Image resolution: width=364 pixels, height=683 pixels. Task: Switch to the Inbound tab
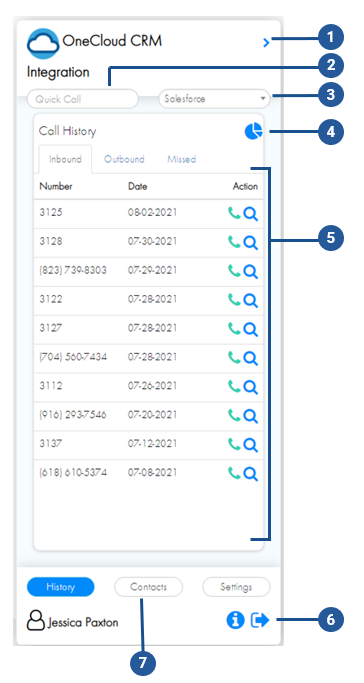(x=65, y=159)
